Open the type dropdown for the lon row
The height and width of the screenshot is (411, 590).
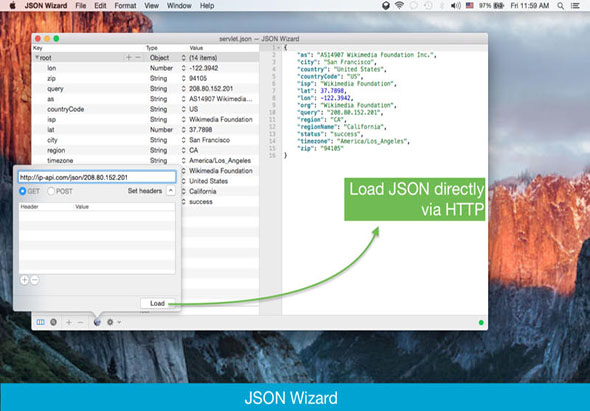(x=184, y=68)
